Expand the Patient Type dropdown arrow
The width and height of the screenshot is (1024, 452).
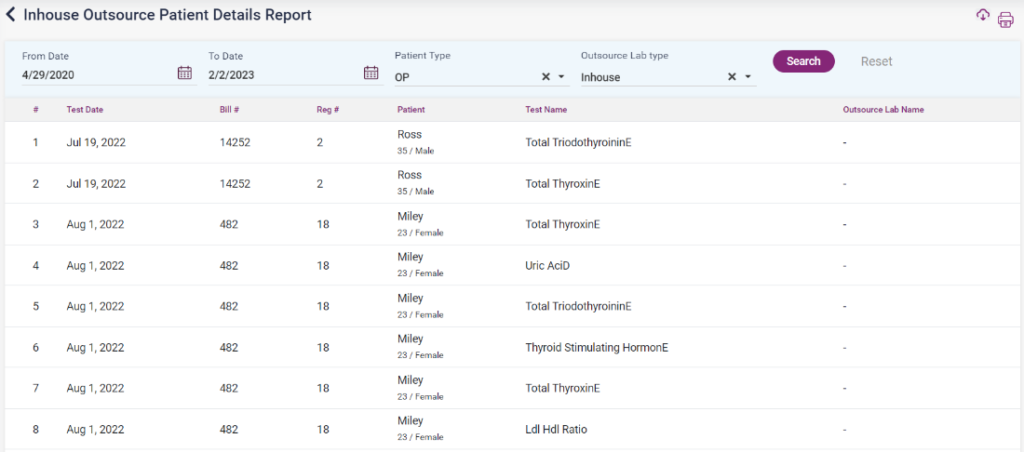561,77
